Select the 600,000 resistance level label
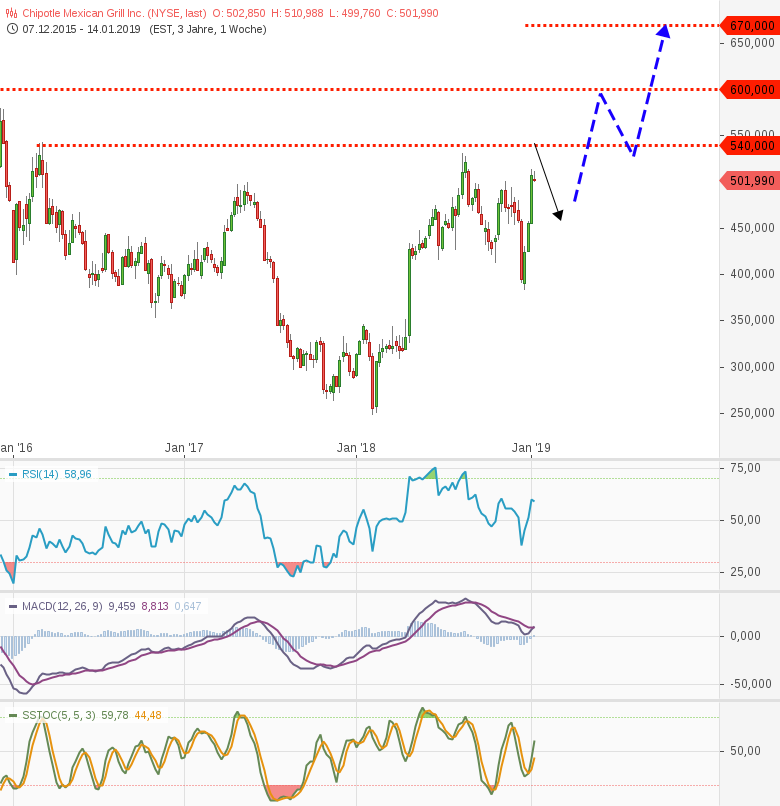The image size is (780, 806). (x=751, y=89)
